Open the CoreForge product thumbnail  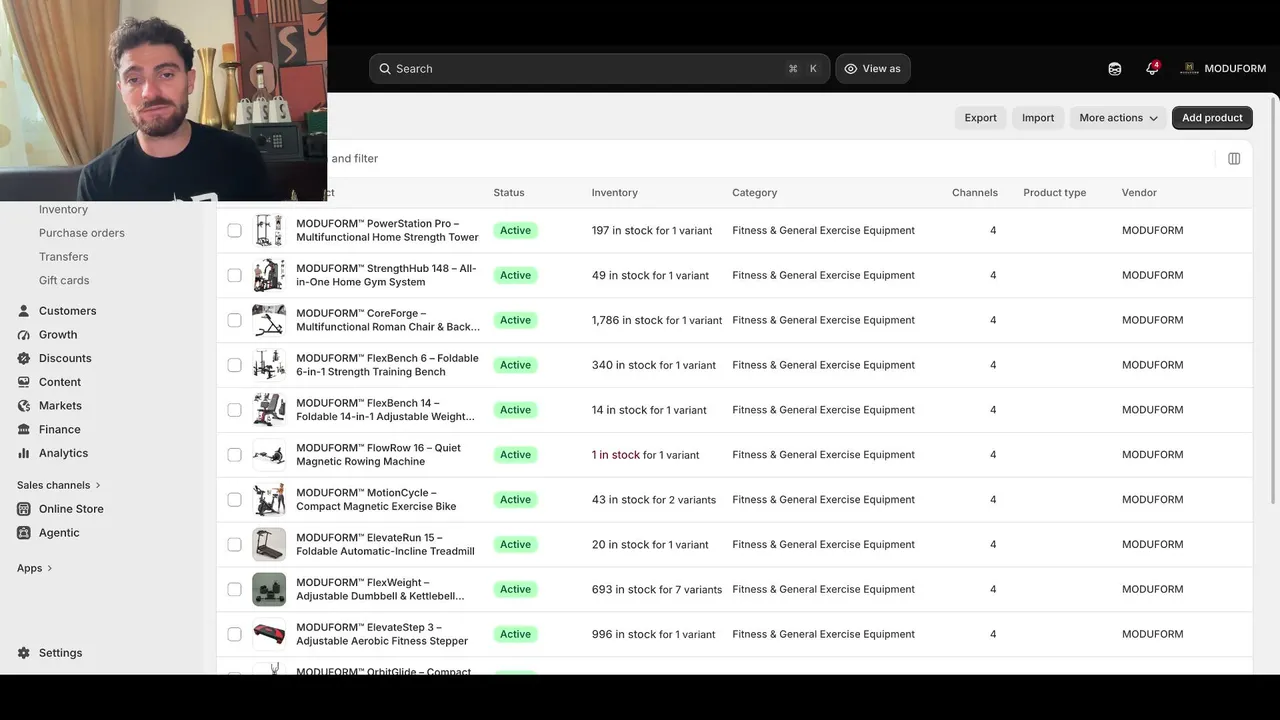pos(269,320)
